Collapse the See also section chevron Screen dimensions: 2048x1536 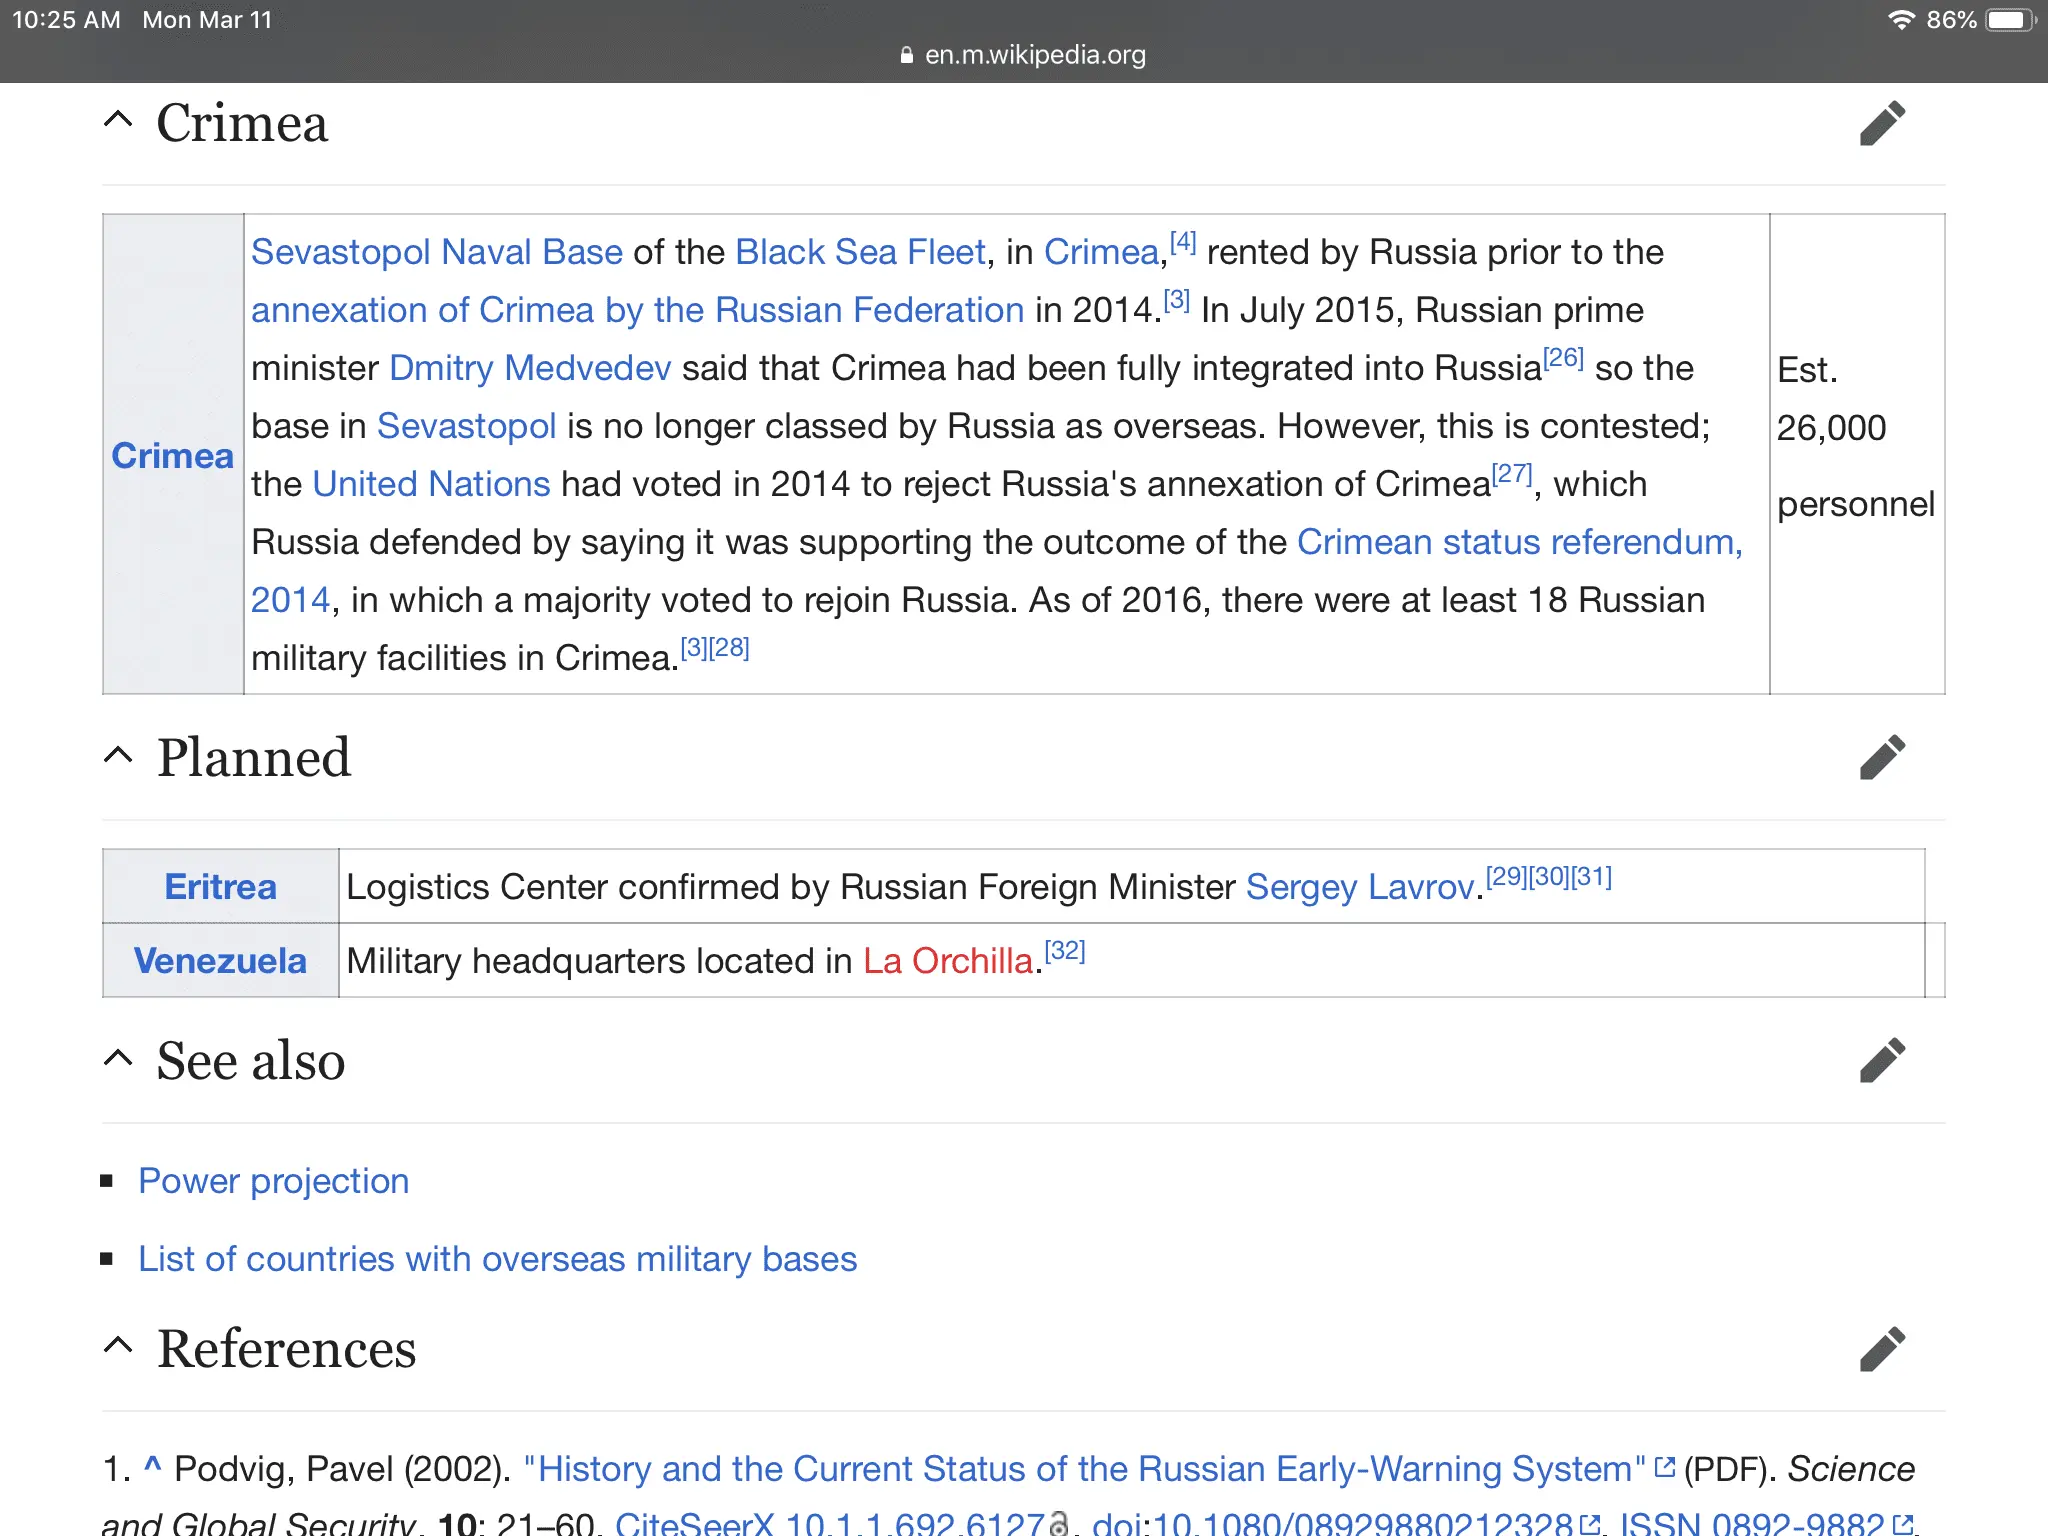click(118, 1058)
